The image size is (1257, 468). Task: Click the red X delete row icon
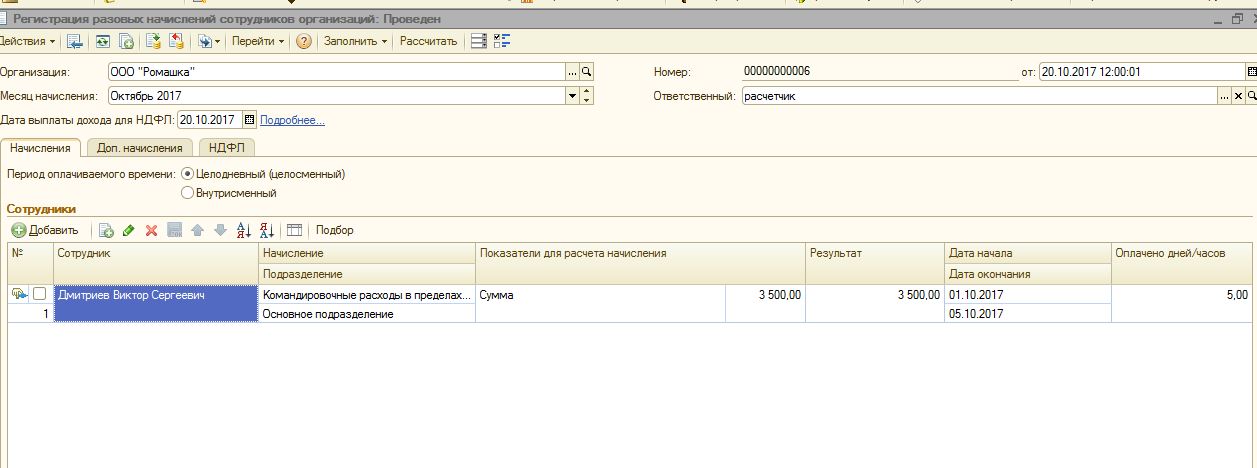[x=151, y=231]
